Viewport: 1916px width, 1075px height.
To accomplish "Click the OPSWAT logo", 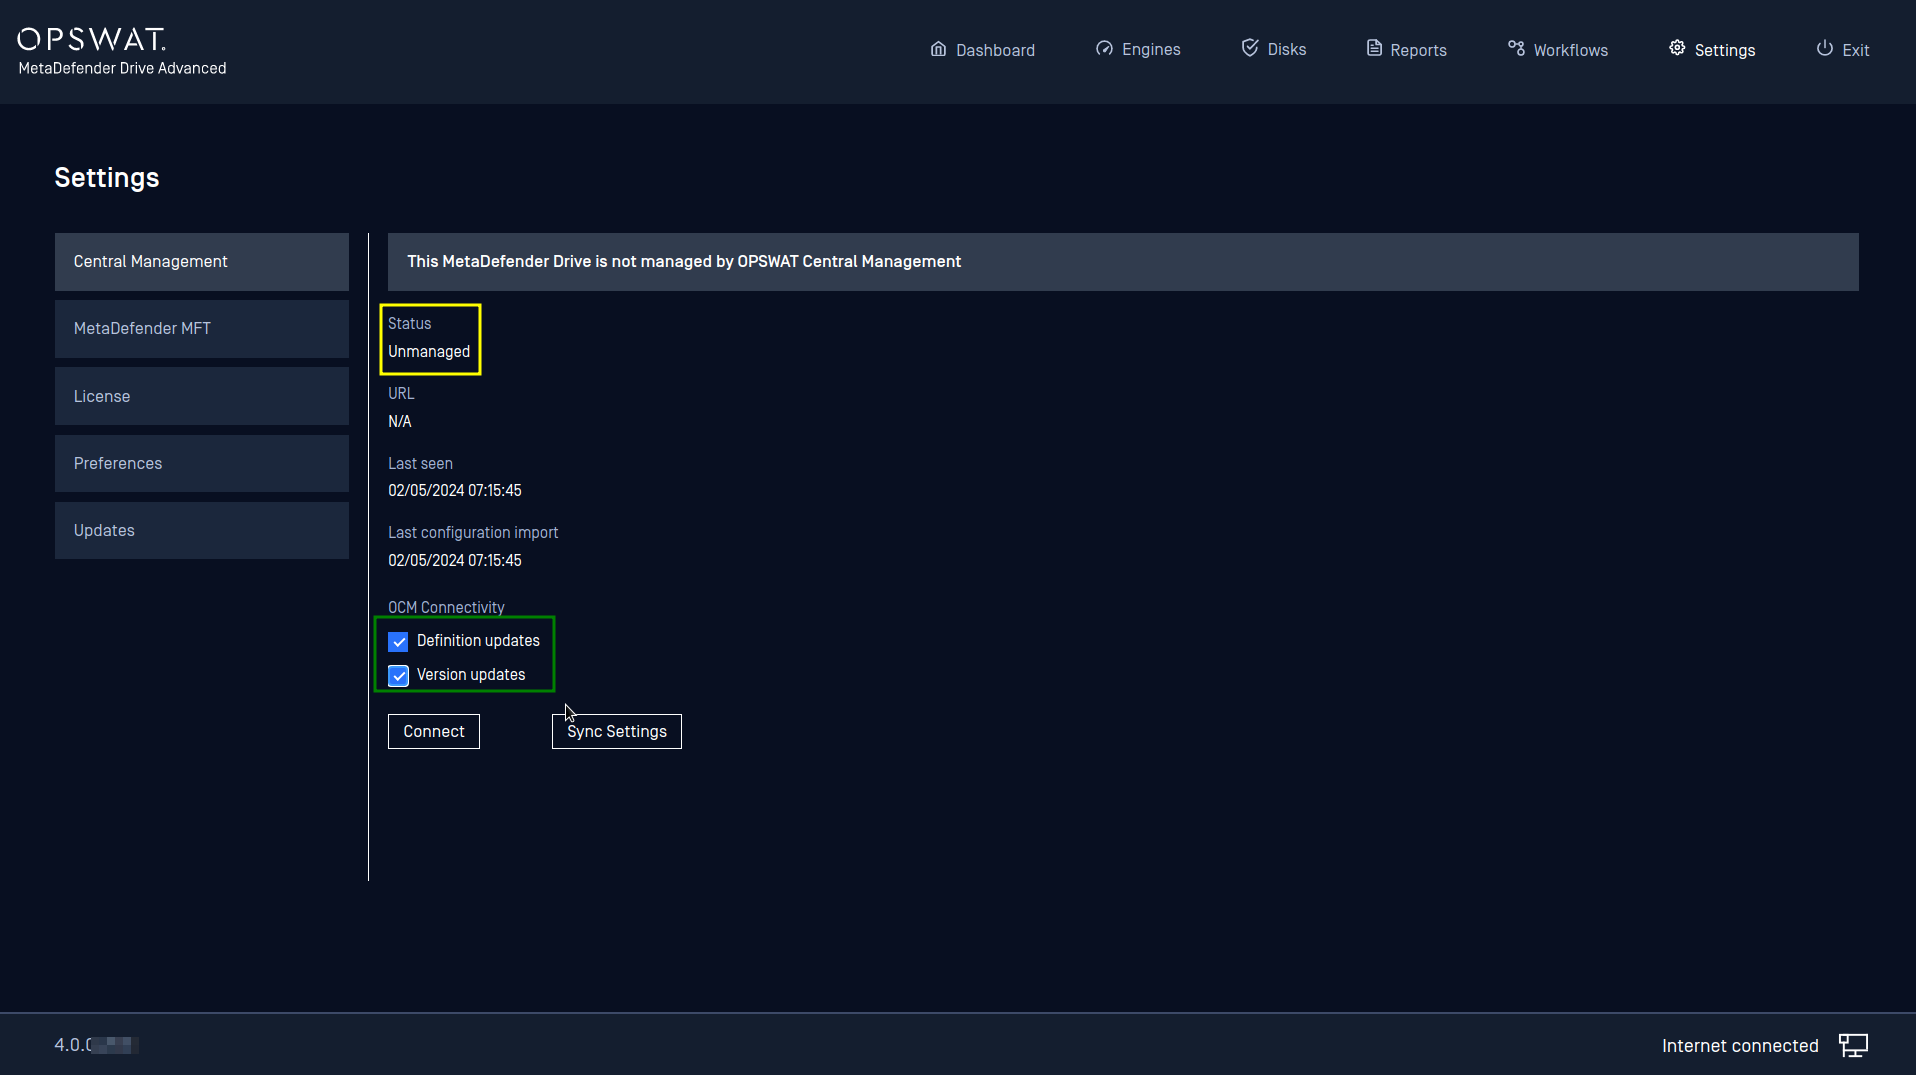I will pos(92,38).
